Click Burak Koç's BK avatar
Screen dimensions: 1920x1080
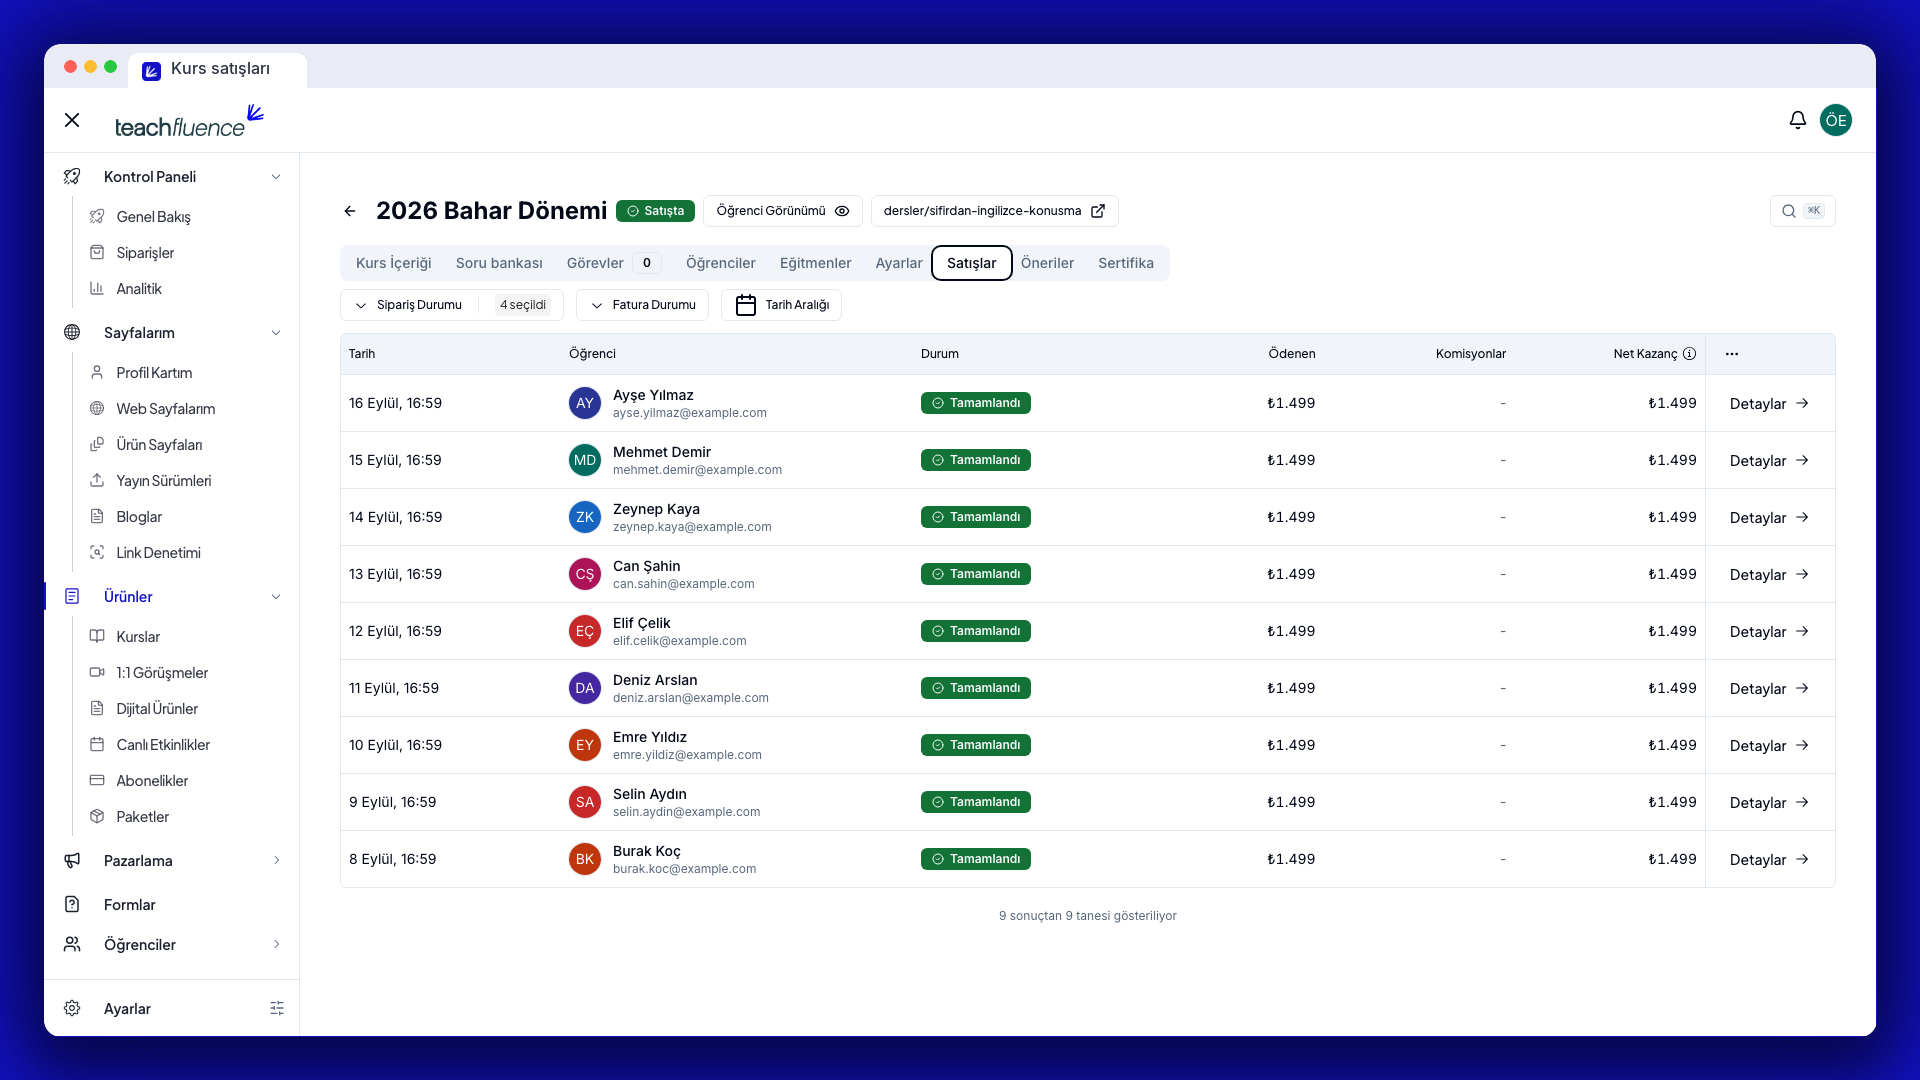(585, 859)
